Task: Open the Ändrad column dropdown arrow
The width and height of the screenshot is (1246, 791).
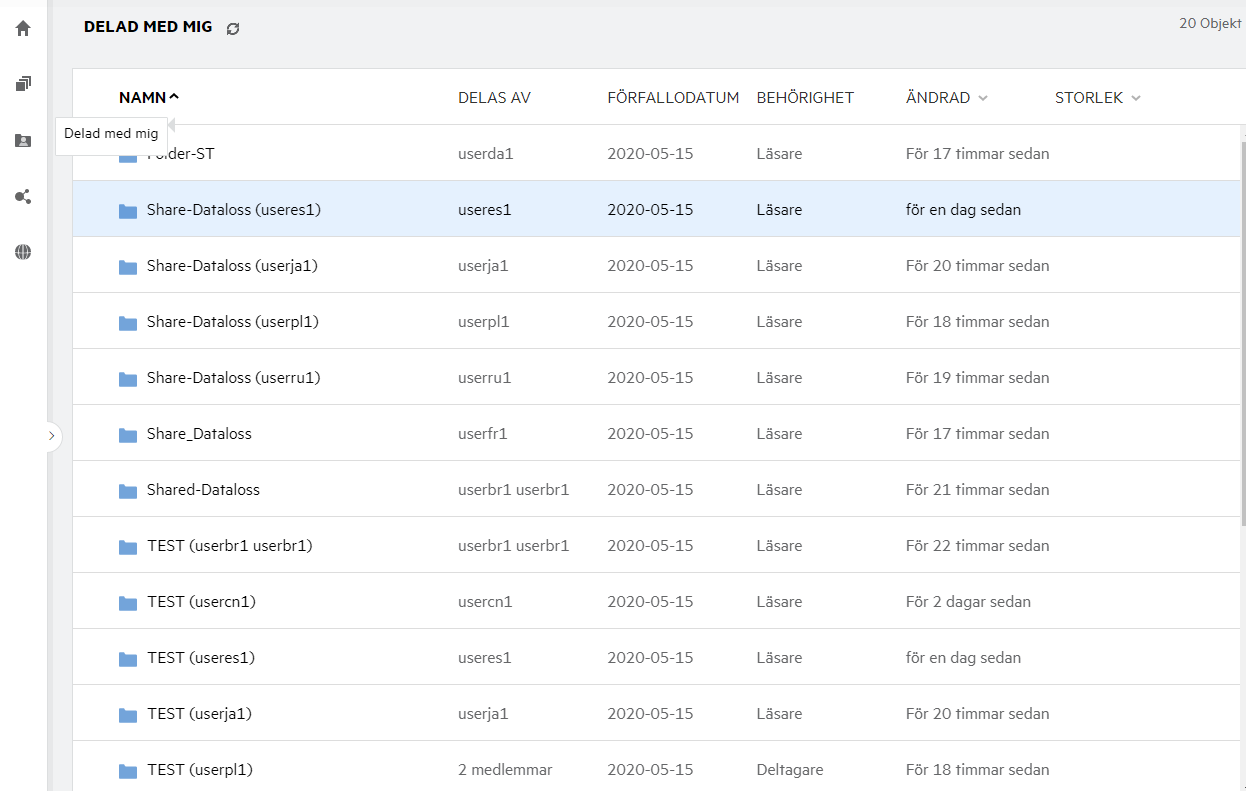Action: (x=983, y=98)
